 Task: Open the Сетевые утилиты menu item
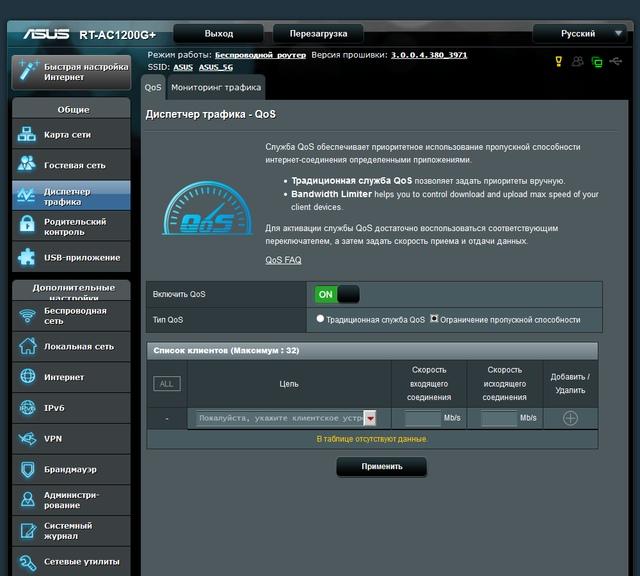(71, 562)
